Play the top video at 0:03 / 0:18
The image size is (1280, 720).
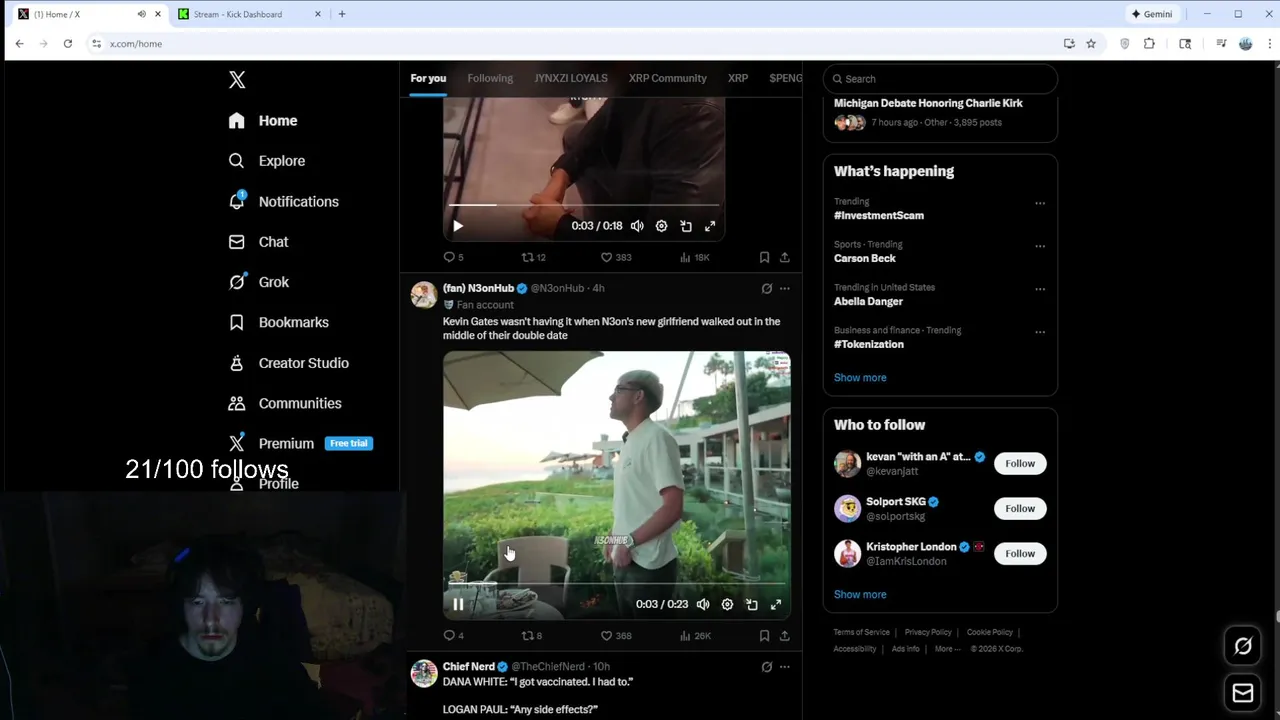point(458,226)
